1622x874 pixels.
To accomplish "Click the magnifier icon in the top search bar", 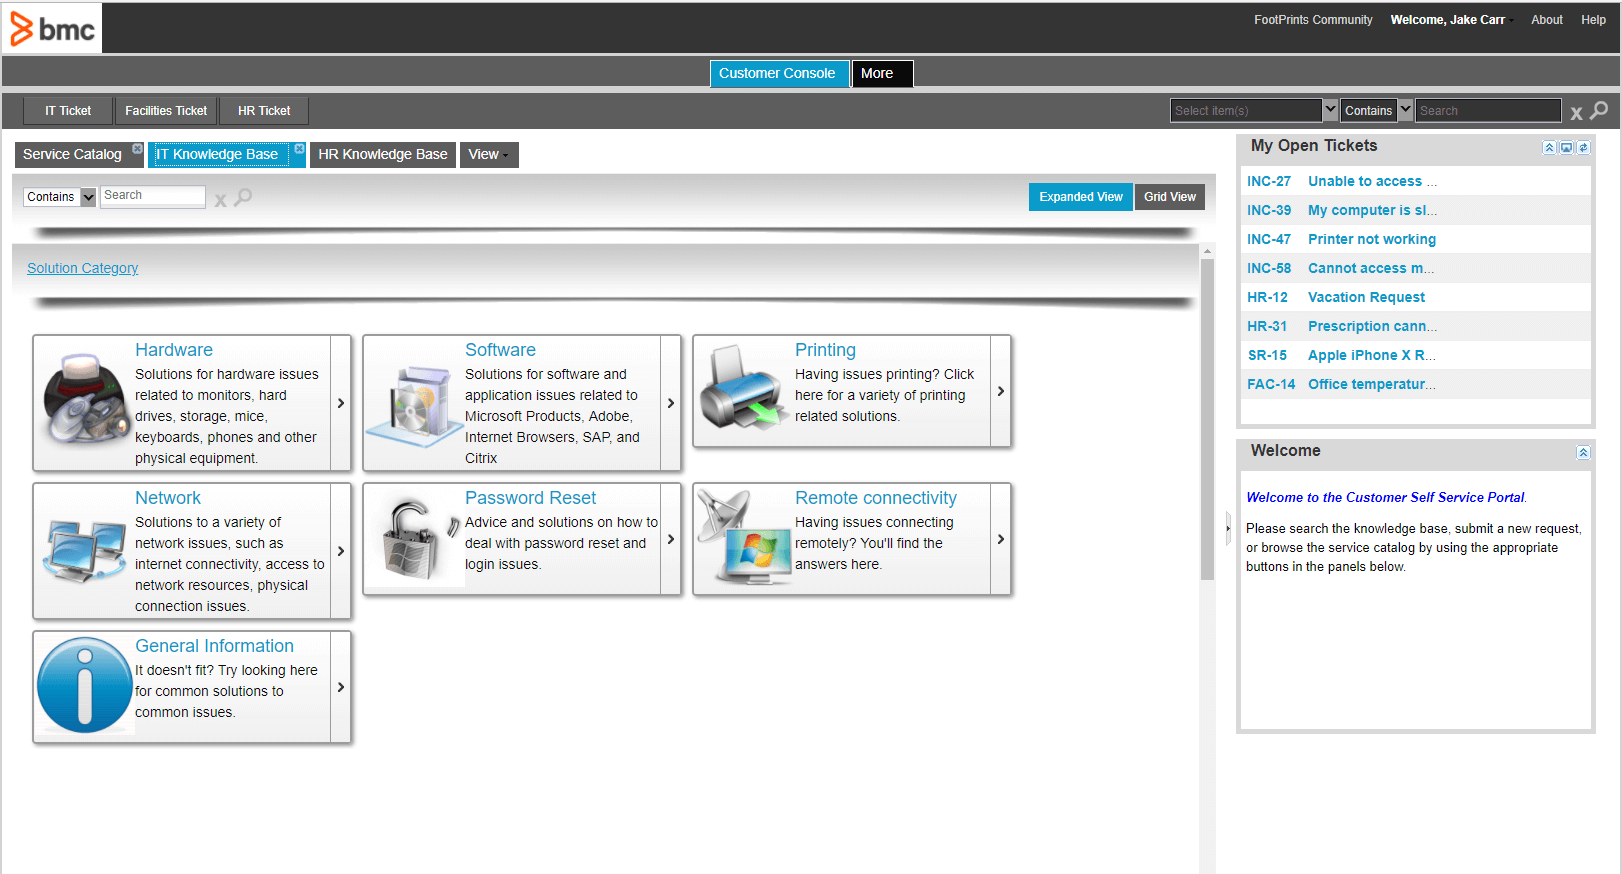I will pos(1599,111).
